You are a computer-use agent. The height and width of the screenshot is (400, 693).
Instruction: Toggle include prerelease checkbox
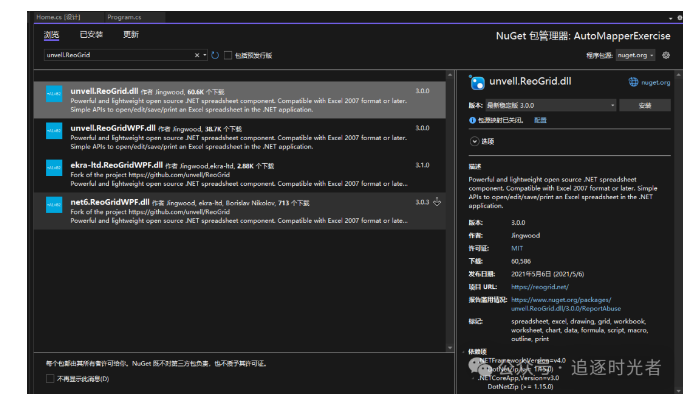[228, 55]
